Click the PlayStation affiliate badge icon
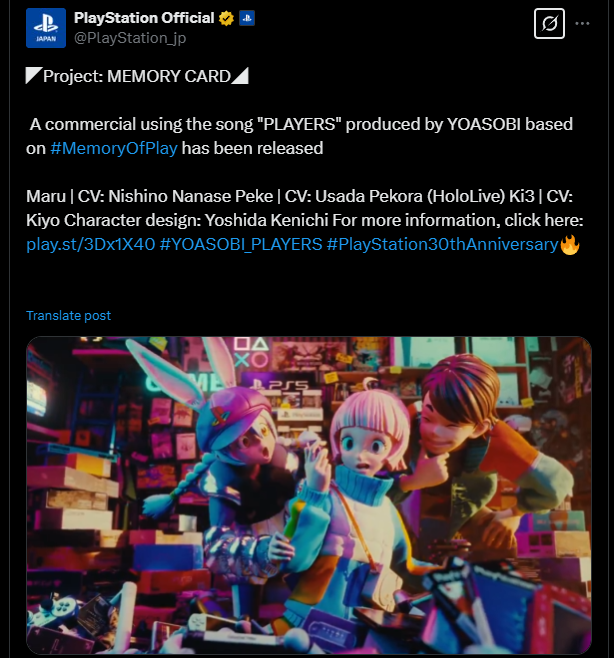Screen dimensions: 614x658 [247, 18]
